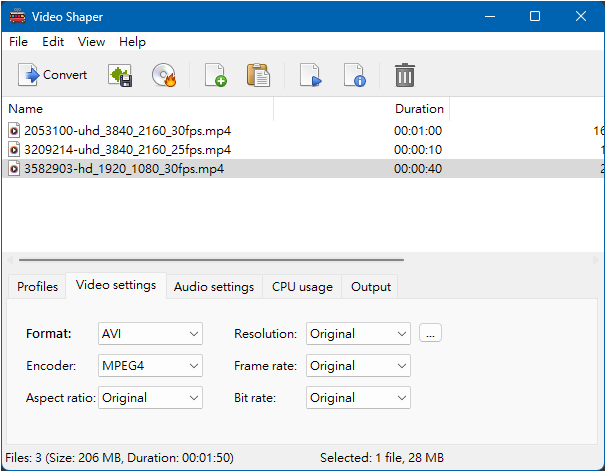This screenshot has height=472, width=606.
Task: Open the Format dropdown showing AVI
Action: (x=150, y=334)
